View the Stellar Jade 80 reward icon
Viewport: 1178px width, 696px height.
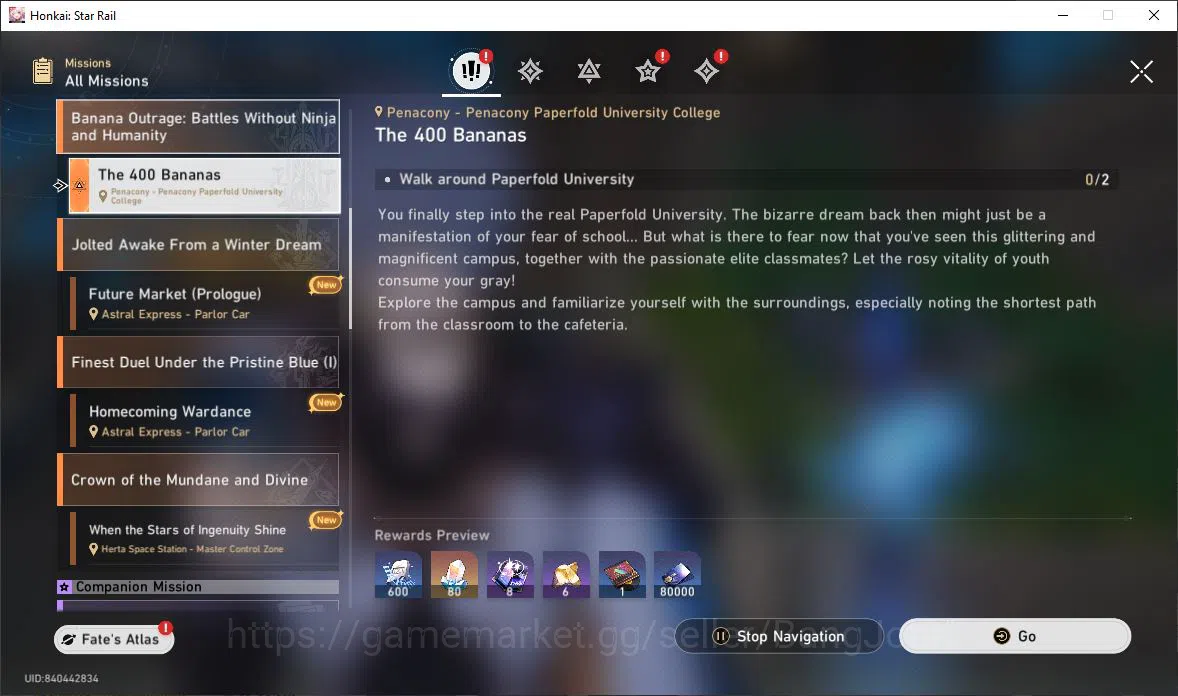[454, 575]
